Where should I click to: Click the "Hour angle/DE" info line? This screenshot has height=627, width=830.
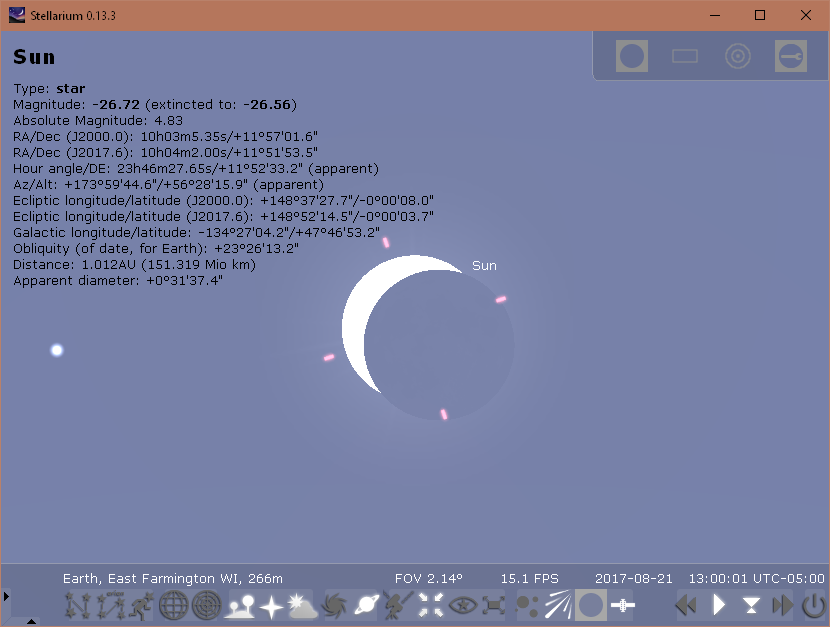coord(196,169)
